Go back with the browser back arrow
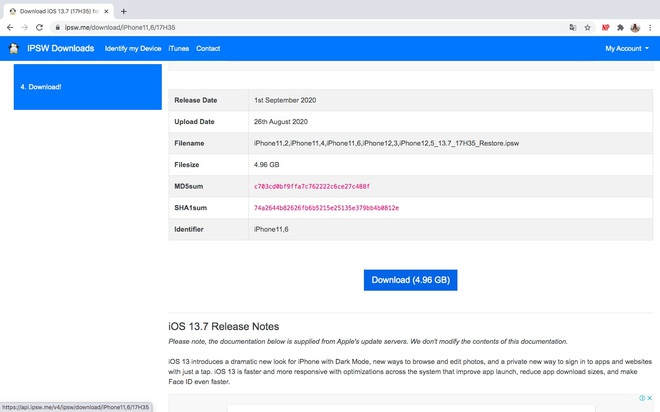660x412 pixels. [10, 27]
